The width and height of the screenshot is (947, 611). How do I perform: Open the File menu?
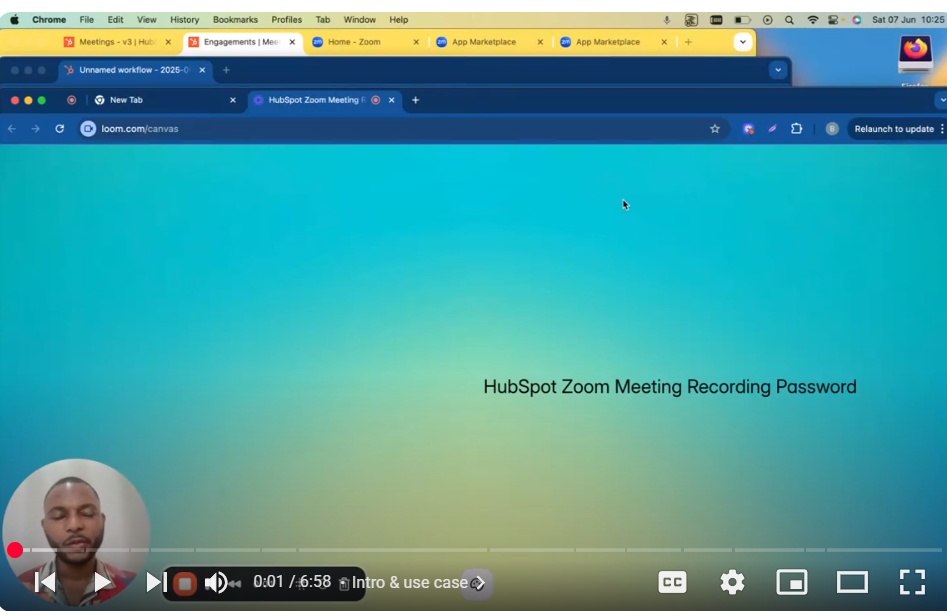(x=86, y=19)
